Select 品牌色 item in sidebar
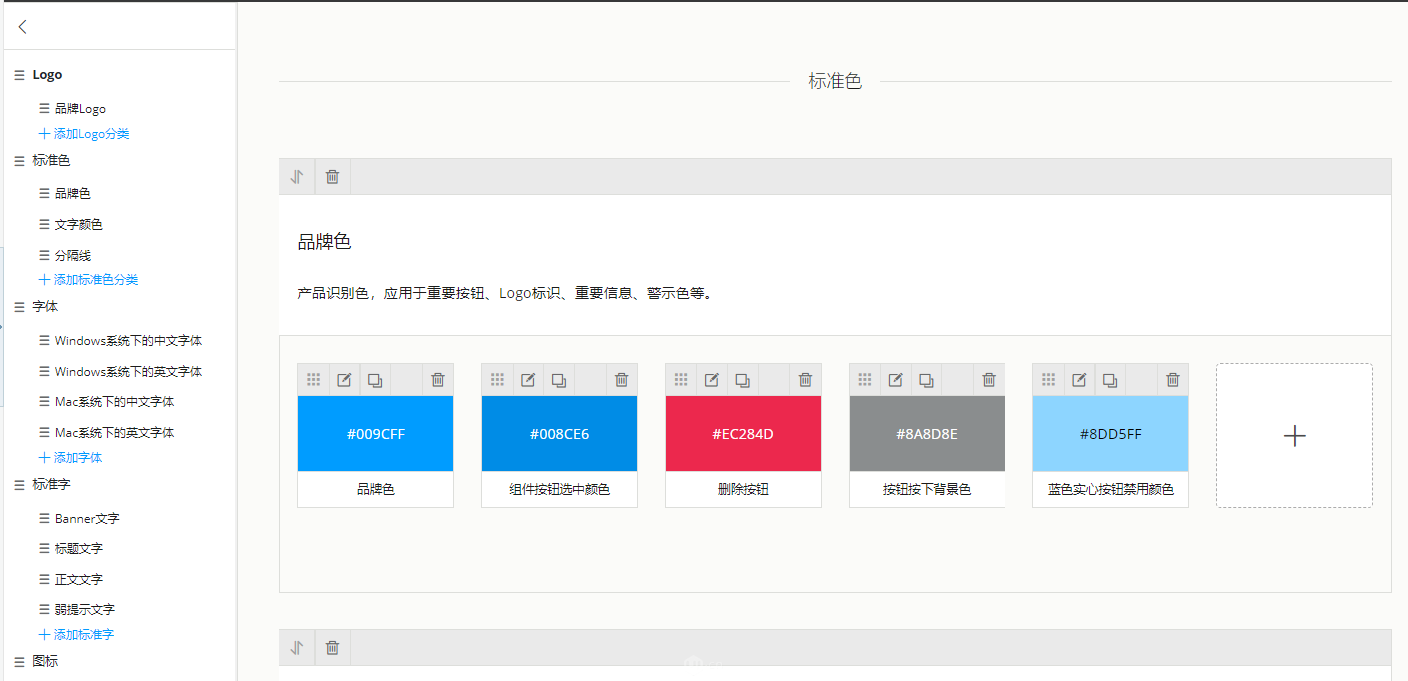This screenshot has height=681, width=1408. pyautogui.click(x=72, y=194)
